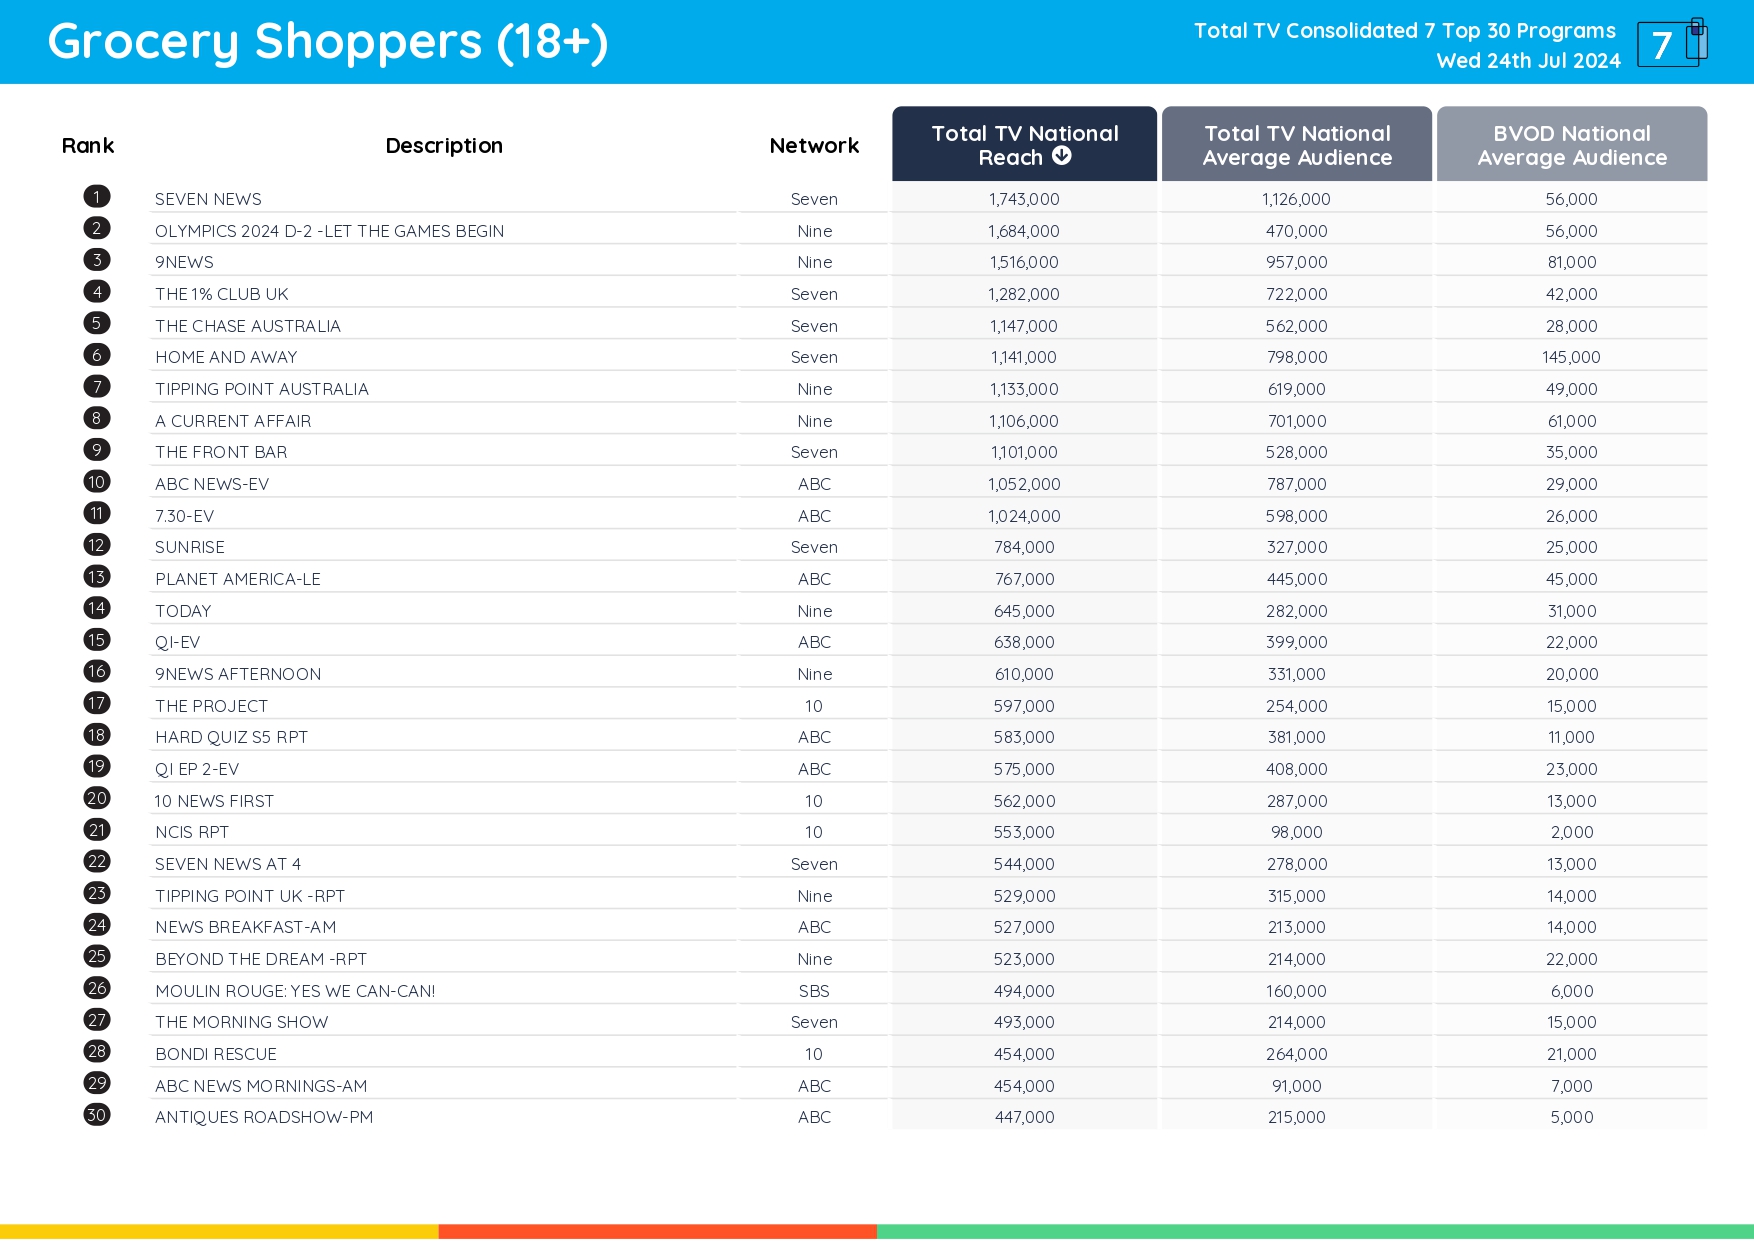This screenshot has height=1241, width=1754.
Task: Click rank badge 21 beside NCIS RPT
Action: [96, 829]
